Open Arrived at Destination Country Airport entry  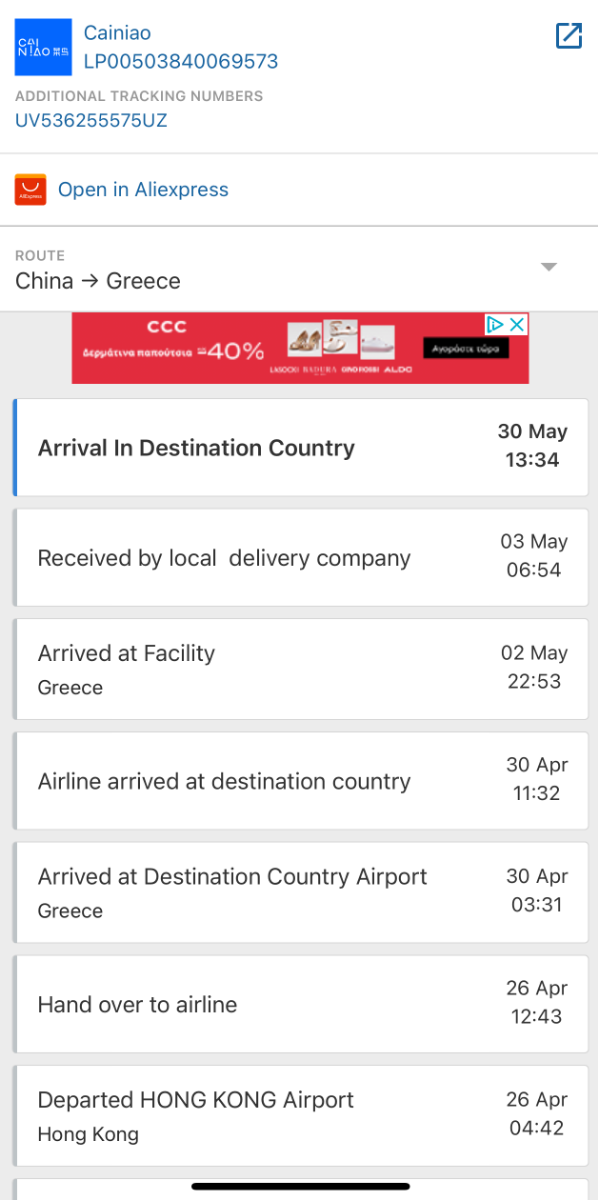point(300,892)
